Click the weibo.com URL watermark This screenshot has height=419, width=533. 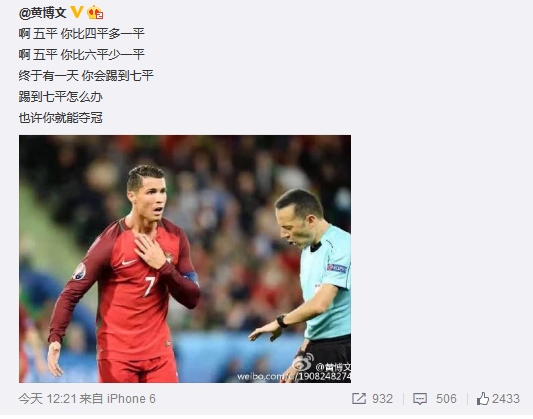pyautogui.click(x=294, y=377)
